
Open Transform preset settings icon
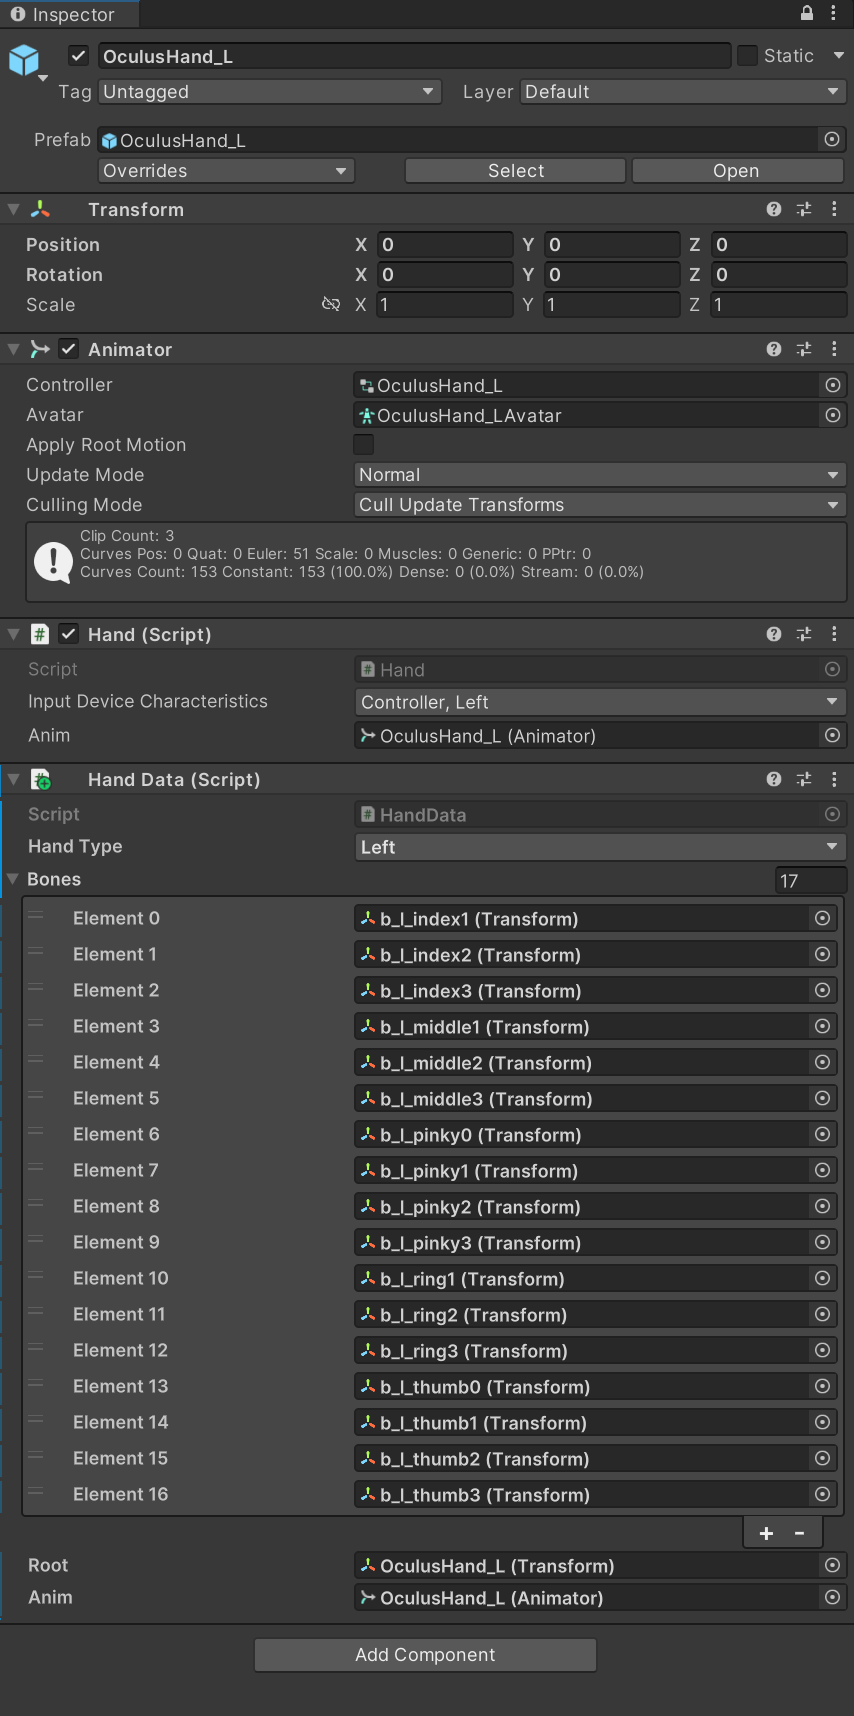click(804, 209)
